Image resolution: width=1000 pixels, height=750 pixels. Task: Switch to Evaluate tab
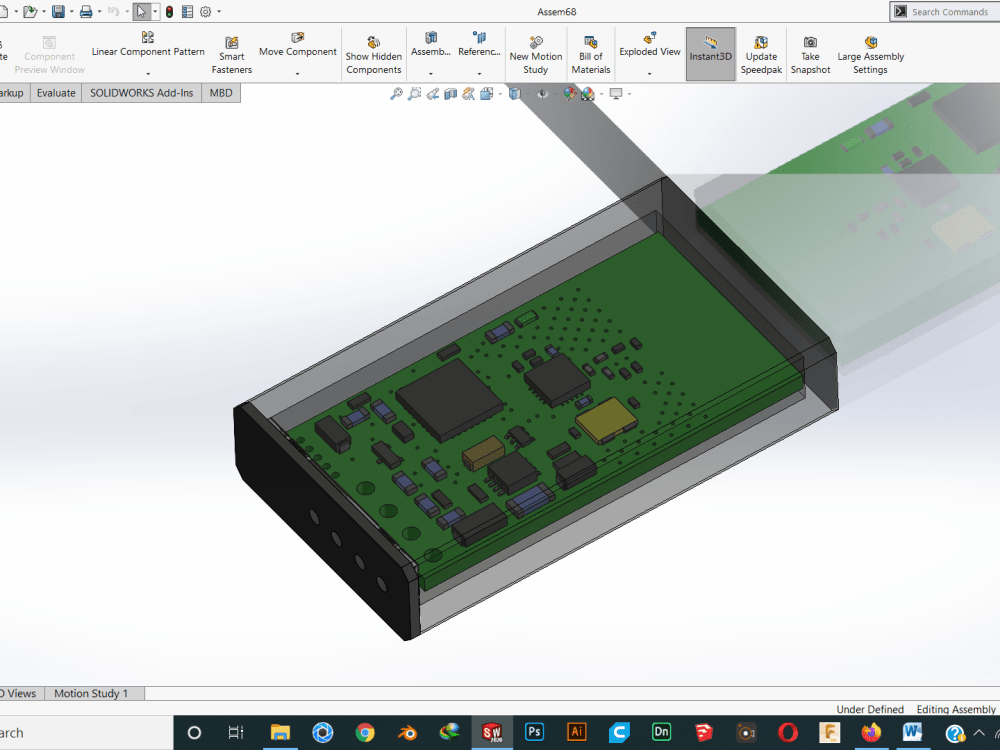pyautogui.click(x=56, y=93)
